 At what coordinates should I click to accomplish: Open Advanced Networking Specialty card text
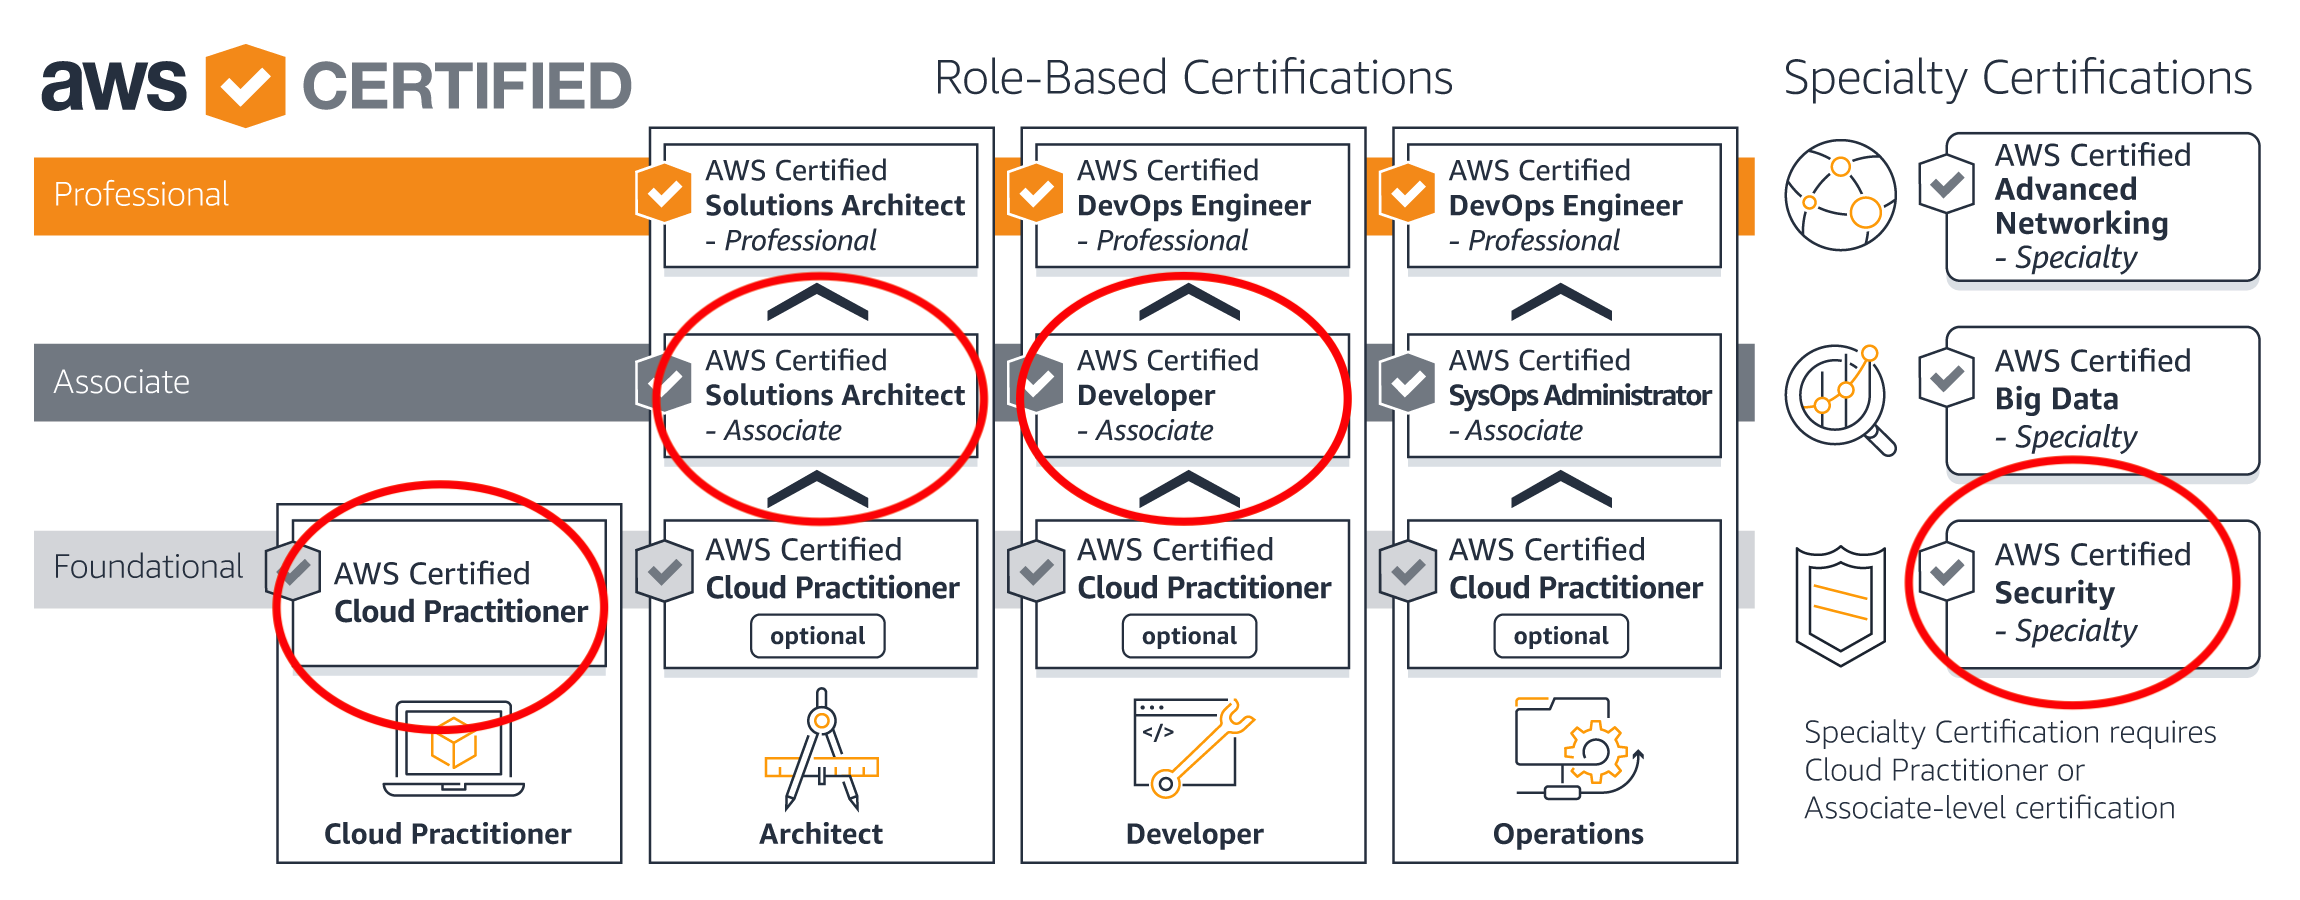(x=2093, y=206)
